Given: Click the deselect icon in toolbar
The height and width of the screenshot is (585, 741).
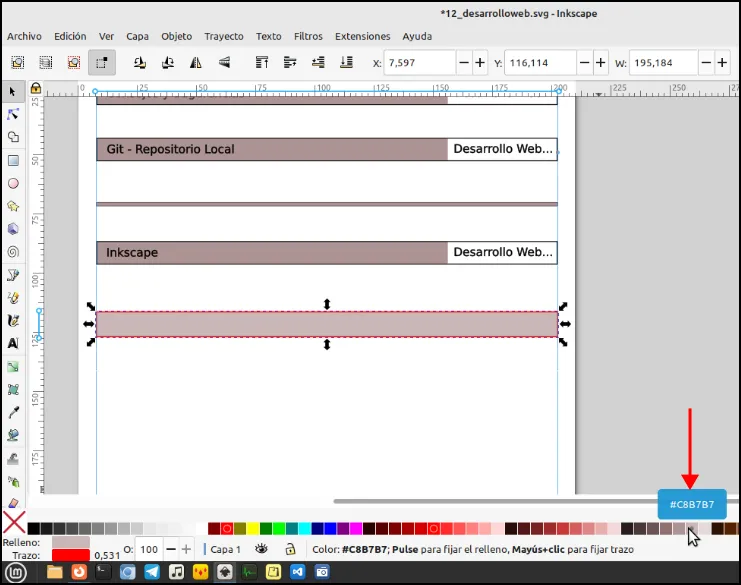Looking at the screenshot, I should coord(74,62).
